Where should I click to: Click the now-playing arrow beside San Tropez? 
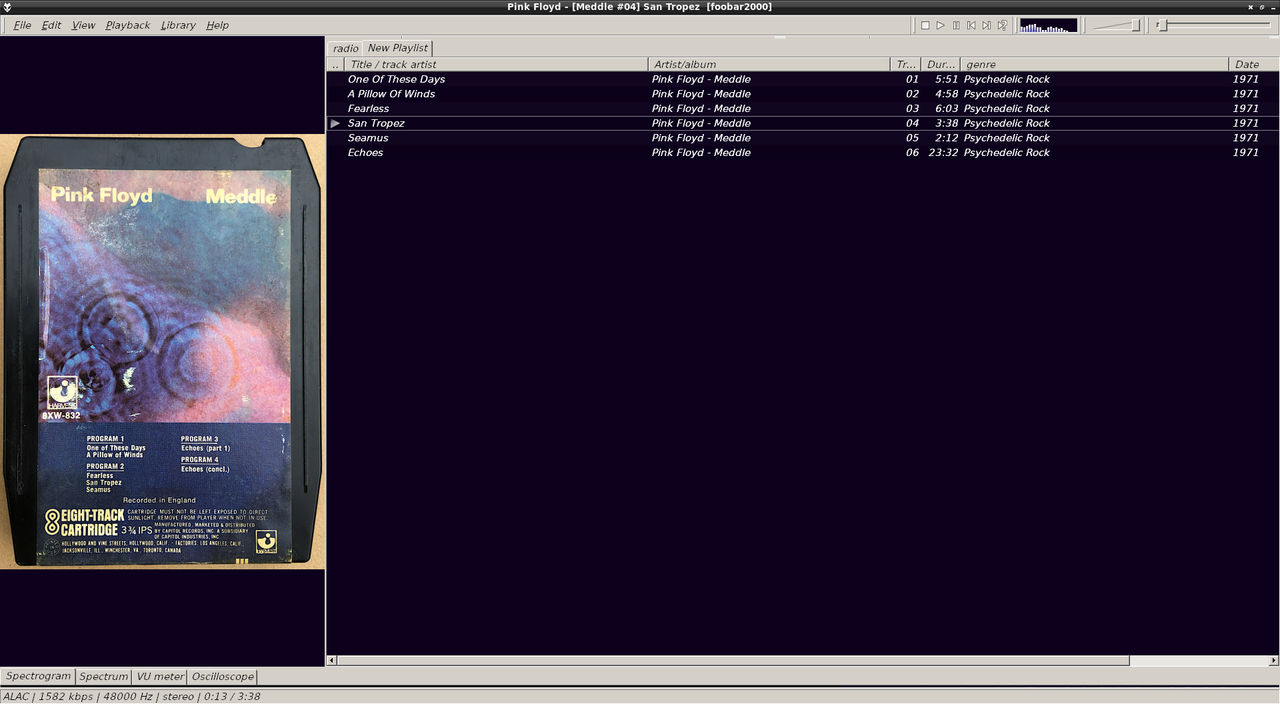(336, 123)
